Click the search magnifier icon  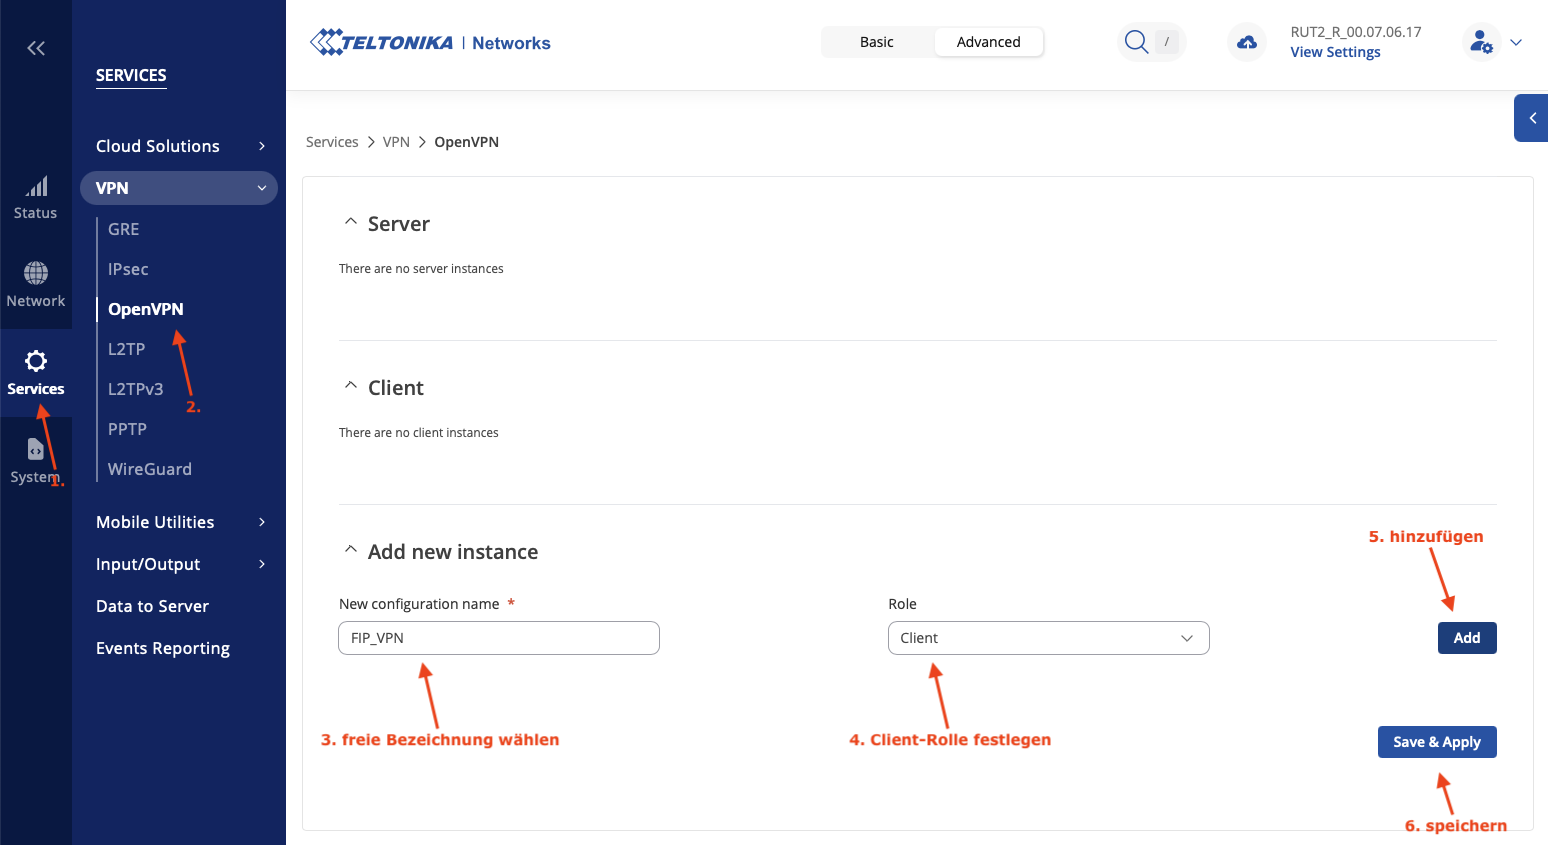(1136, 42)
